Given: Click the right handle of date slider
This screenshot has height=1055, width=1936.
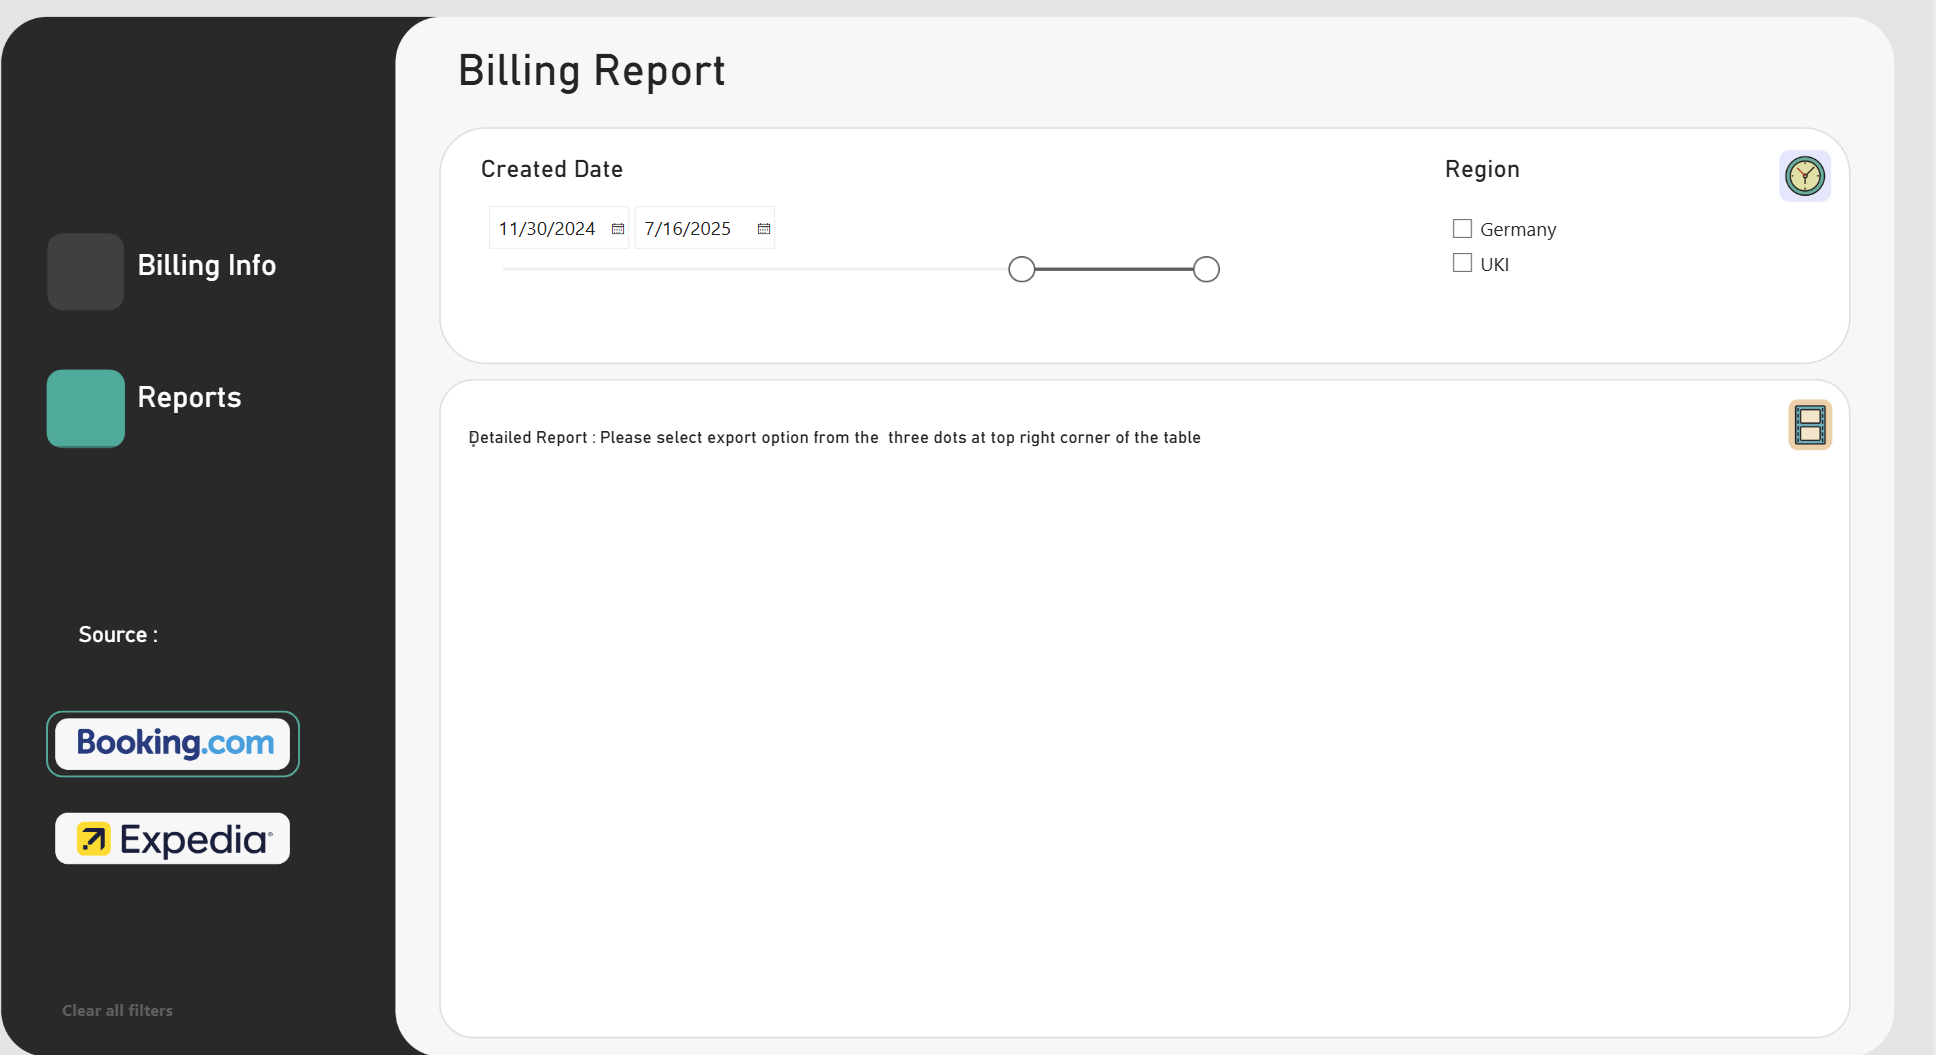Looking at the screenshot, I should pos(1207,269).
